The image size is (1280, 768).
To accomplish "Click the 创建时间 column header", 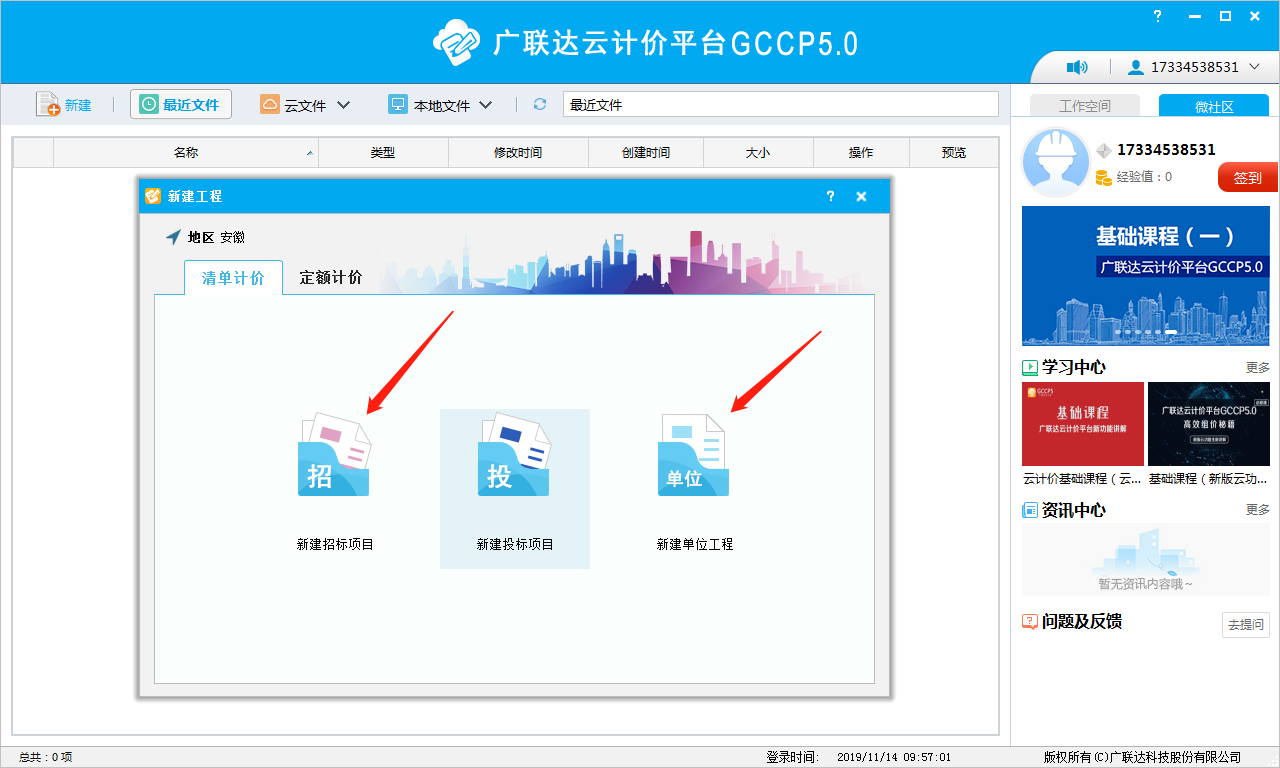I will pyautogui.click(x=646, y=152).
